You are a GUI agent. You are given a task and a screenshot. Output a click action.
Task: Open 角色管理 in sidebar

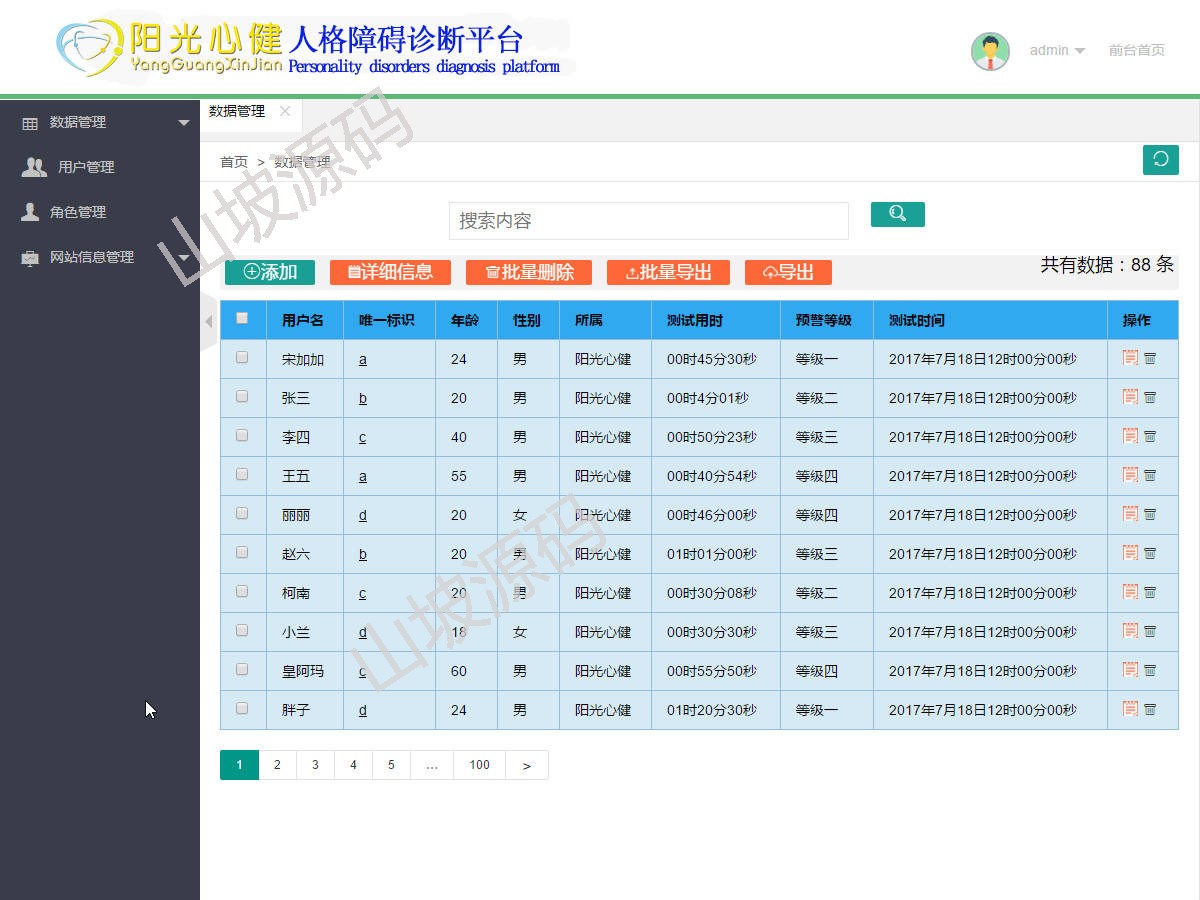point(77,212)
